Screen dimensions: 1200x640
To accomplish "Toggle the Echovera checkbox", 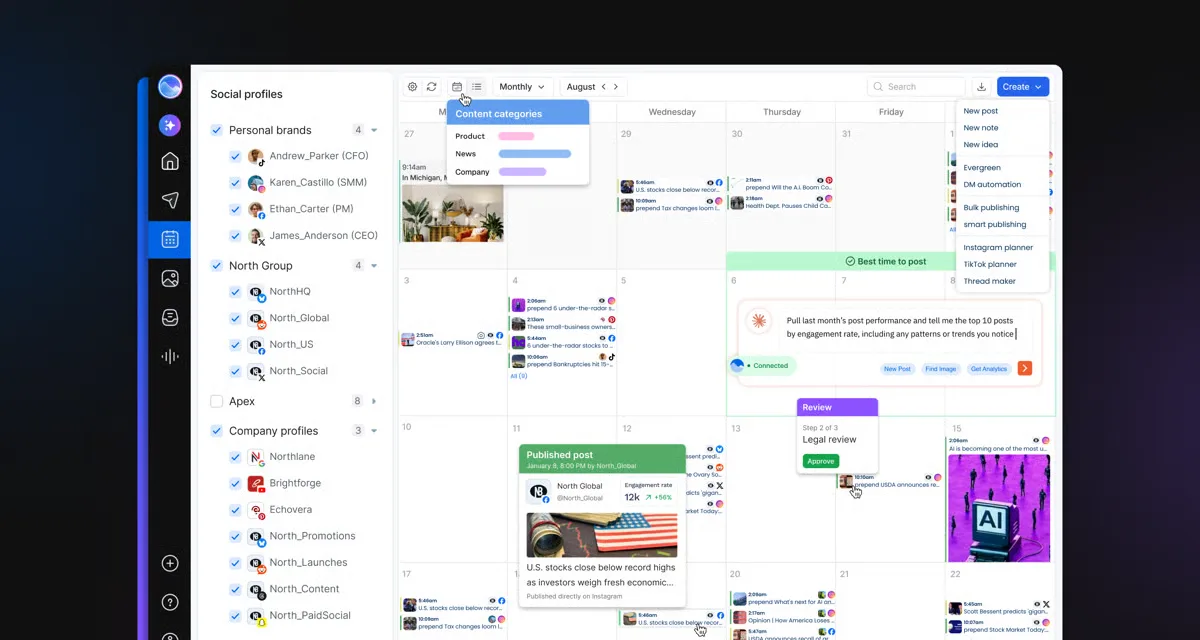I will tap(235, 510).
